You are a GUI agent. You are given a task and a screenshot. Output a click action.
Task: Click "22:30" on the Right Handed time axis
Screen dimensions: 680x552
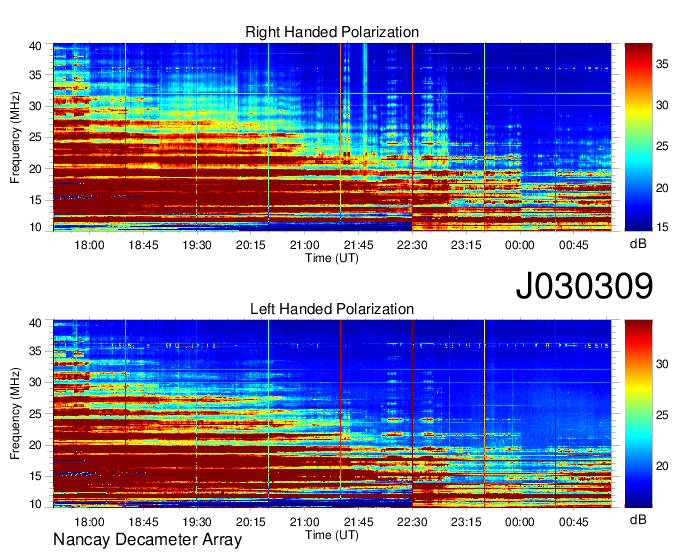point(412,245)
